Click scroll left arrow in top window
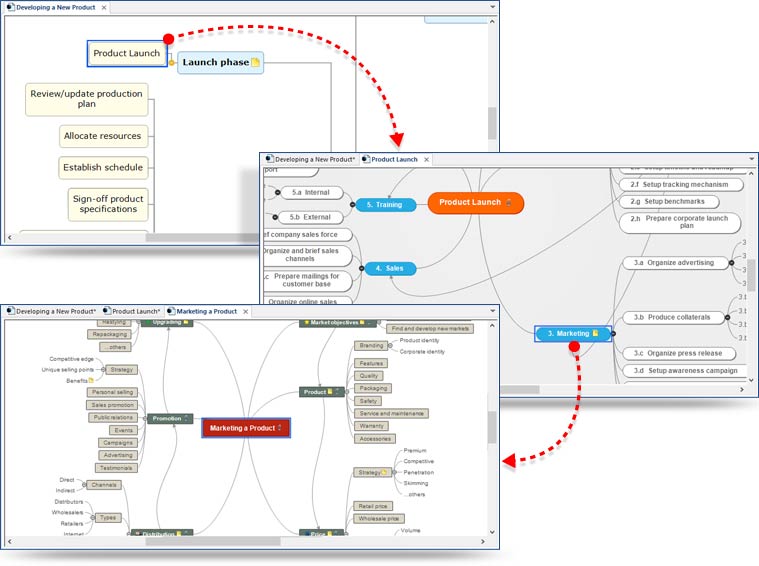 10,237
